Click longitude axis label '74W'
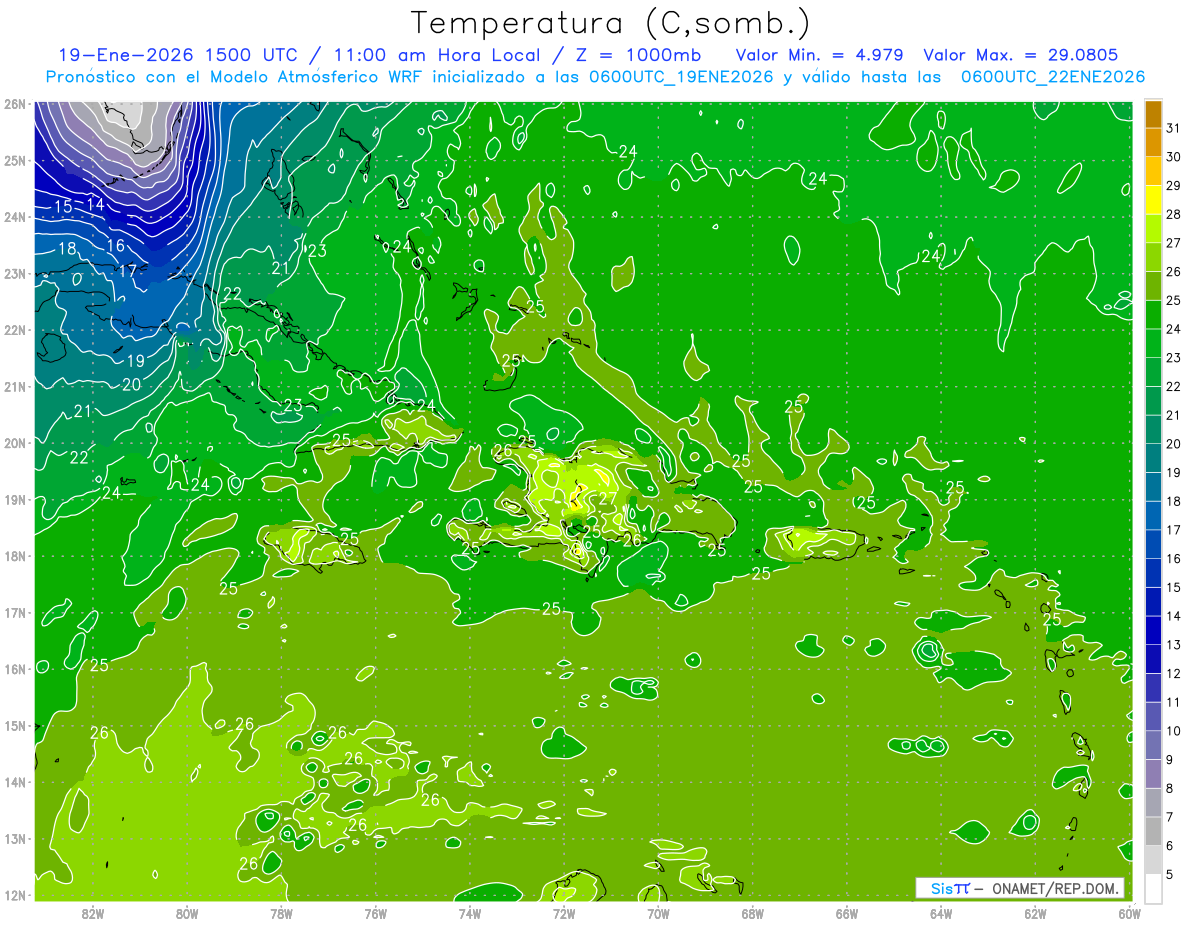The height and width of the screenshot is (927, 1200). 470,914
